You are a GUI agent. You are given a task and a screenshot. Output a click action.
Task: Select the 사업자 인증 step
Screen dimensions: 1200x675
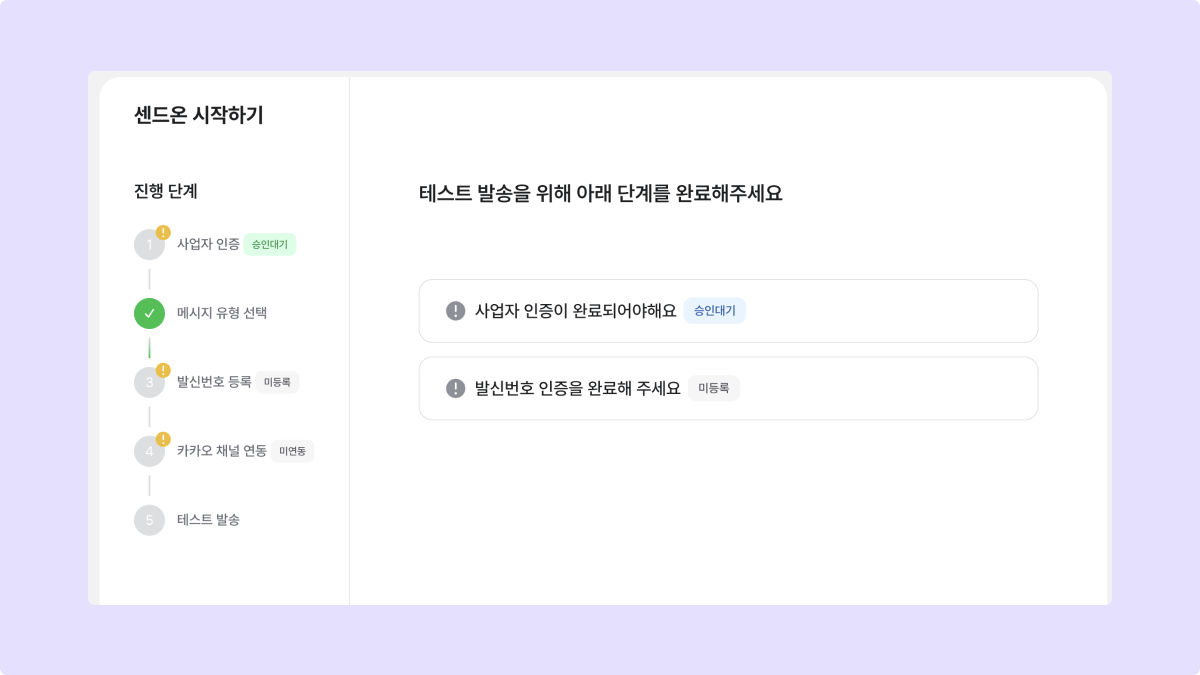coord(208,244)
